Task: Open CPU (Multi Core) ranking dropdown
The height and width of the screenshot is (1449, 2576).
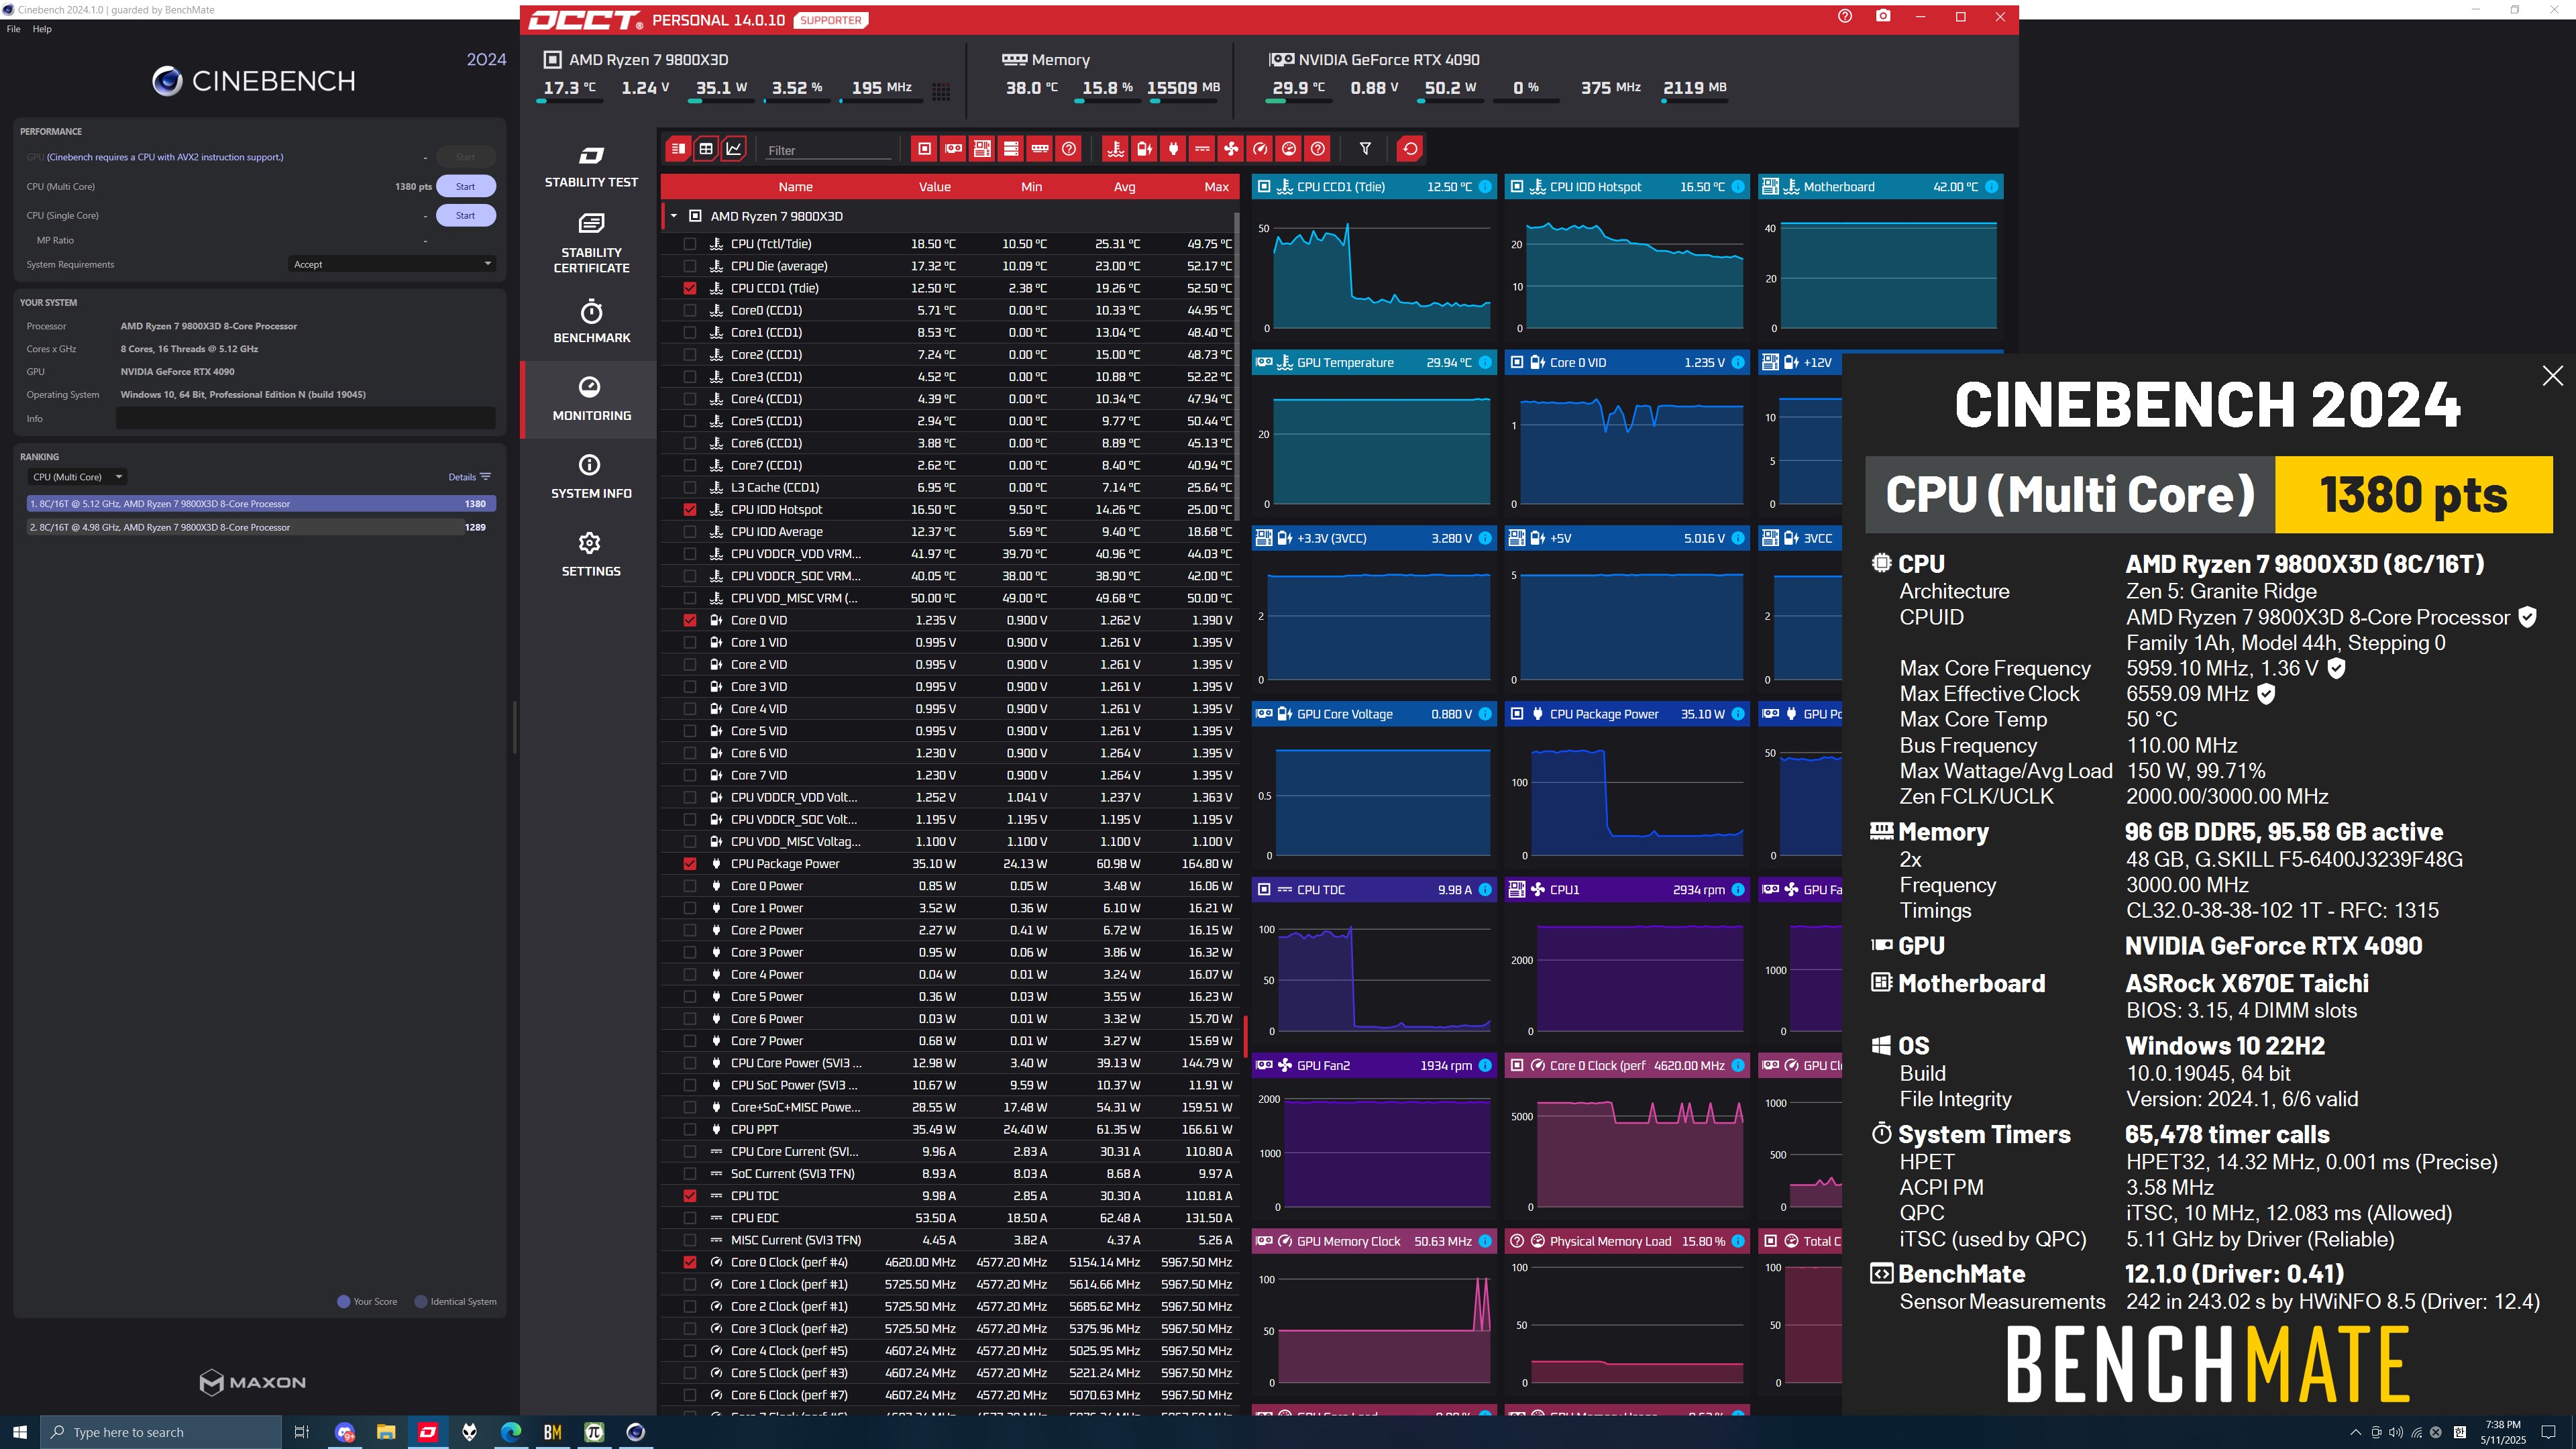Action: pos(77,477)
